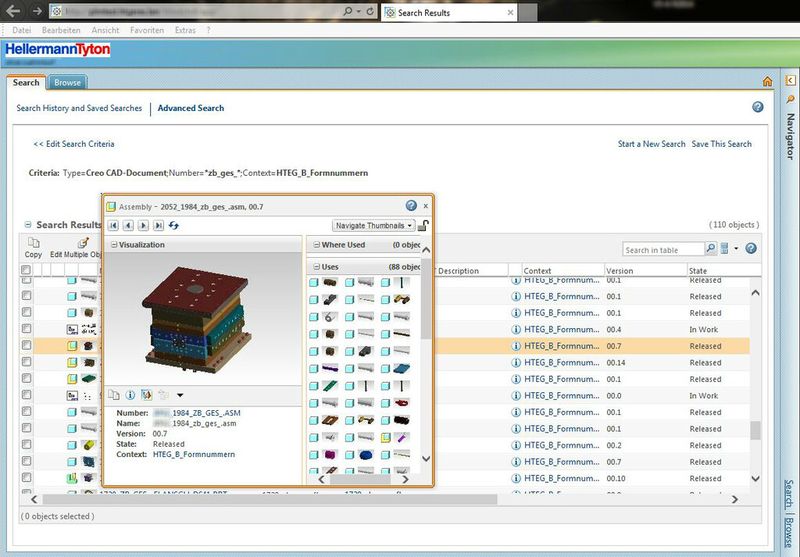Click the info icon on the version 00.14 row
Screen dimensions: 800x557
[516, 363]
